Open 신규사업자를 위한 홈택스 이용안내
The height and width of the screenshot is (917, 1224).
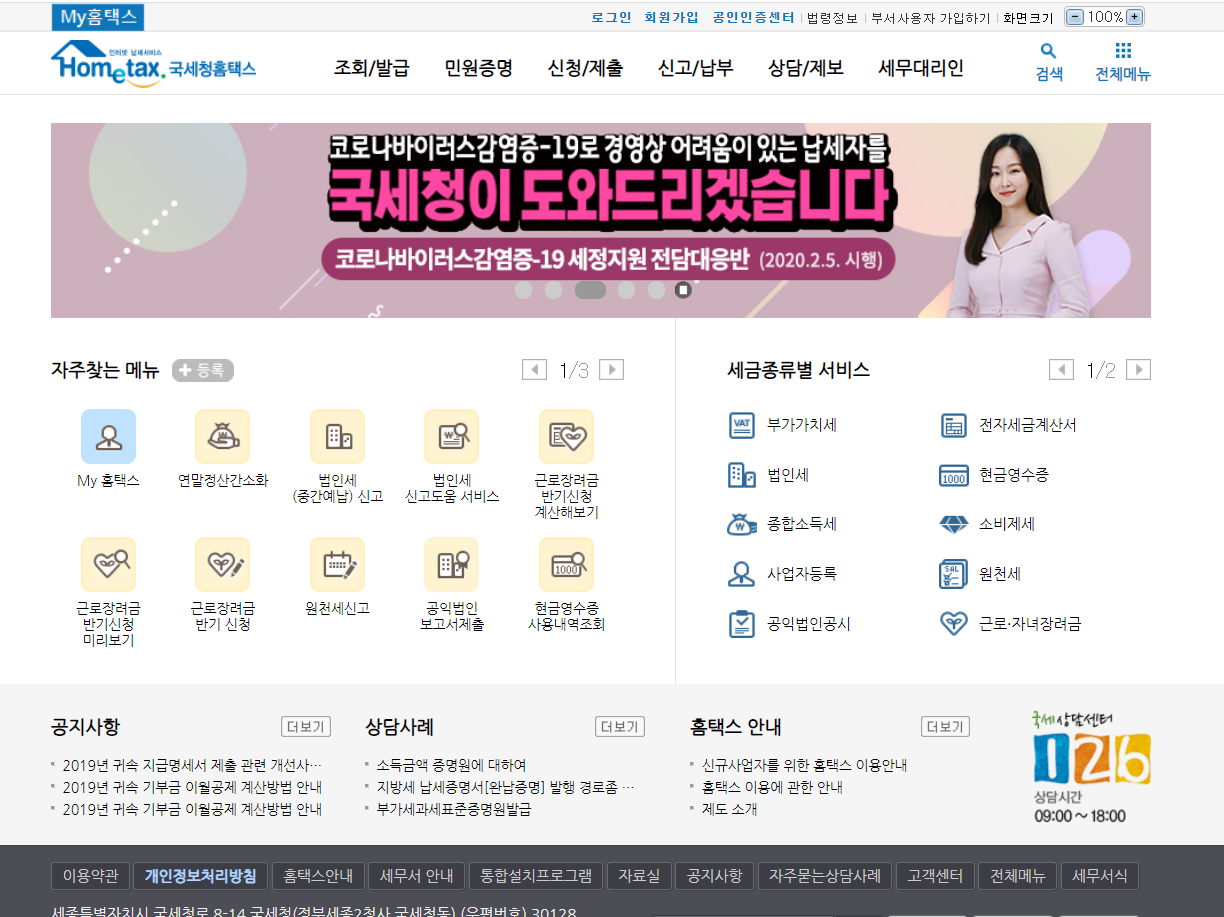click(804, 765)
